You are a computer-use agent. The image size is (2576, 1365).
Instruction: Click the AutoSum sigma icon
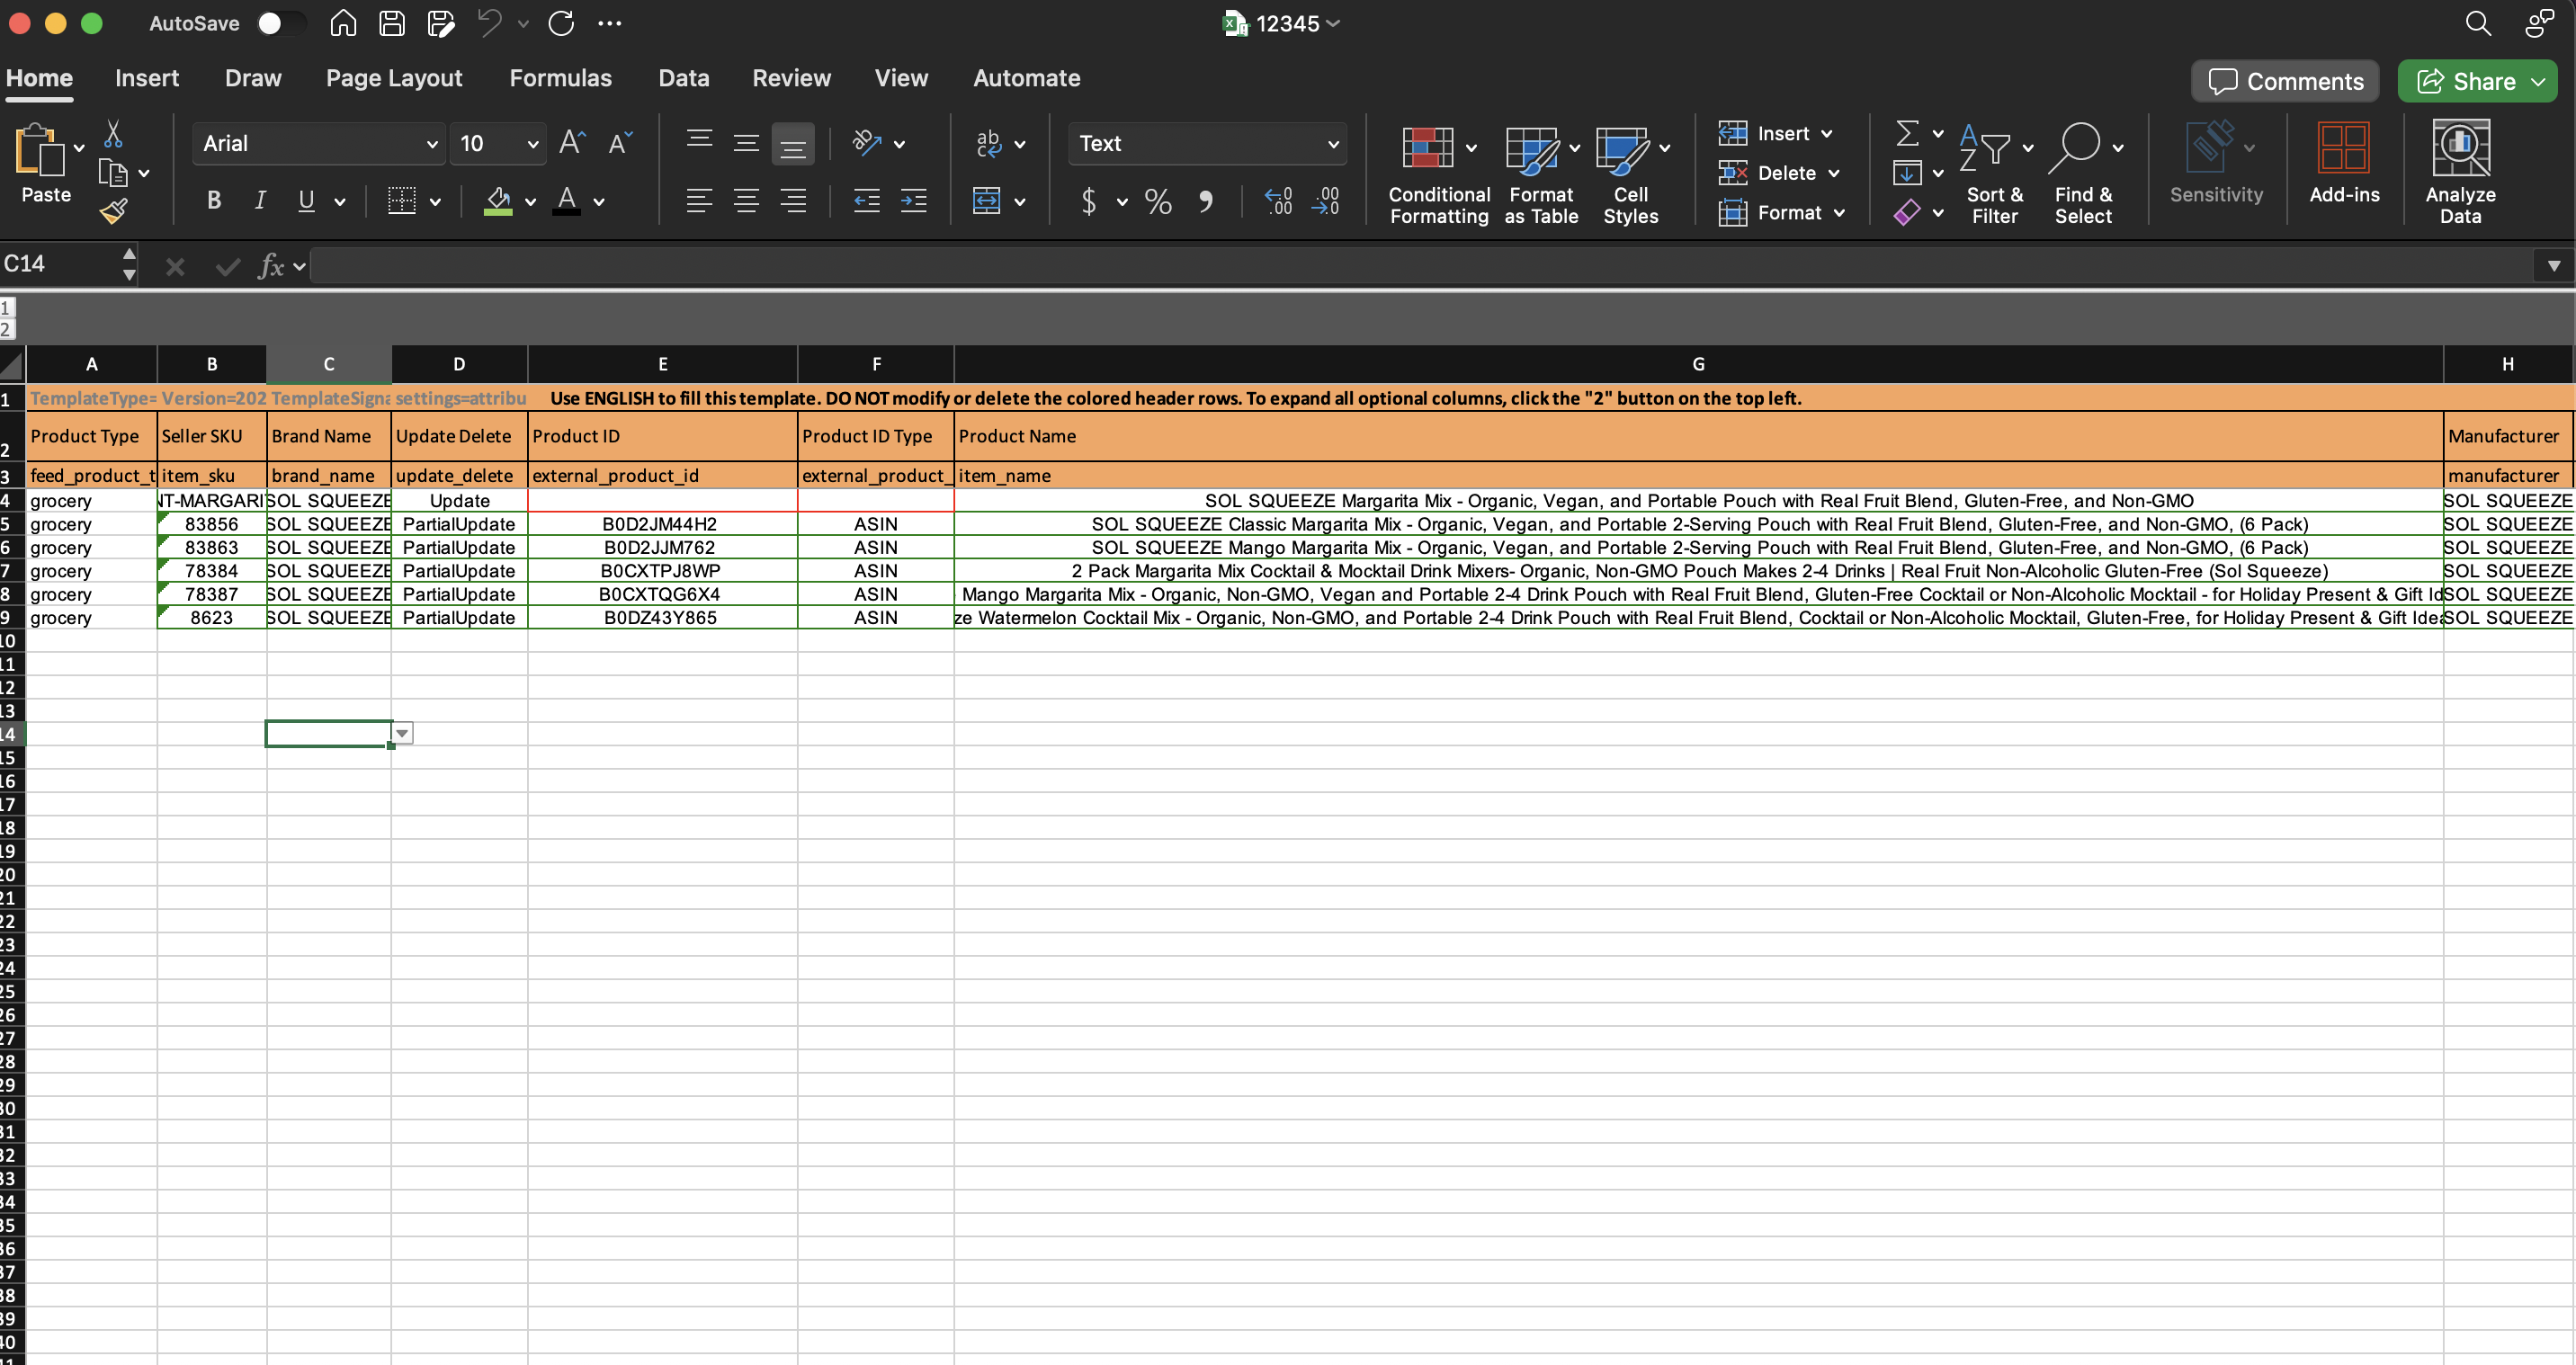[1907, 133]
